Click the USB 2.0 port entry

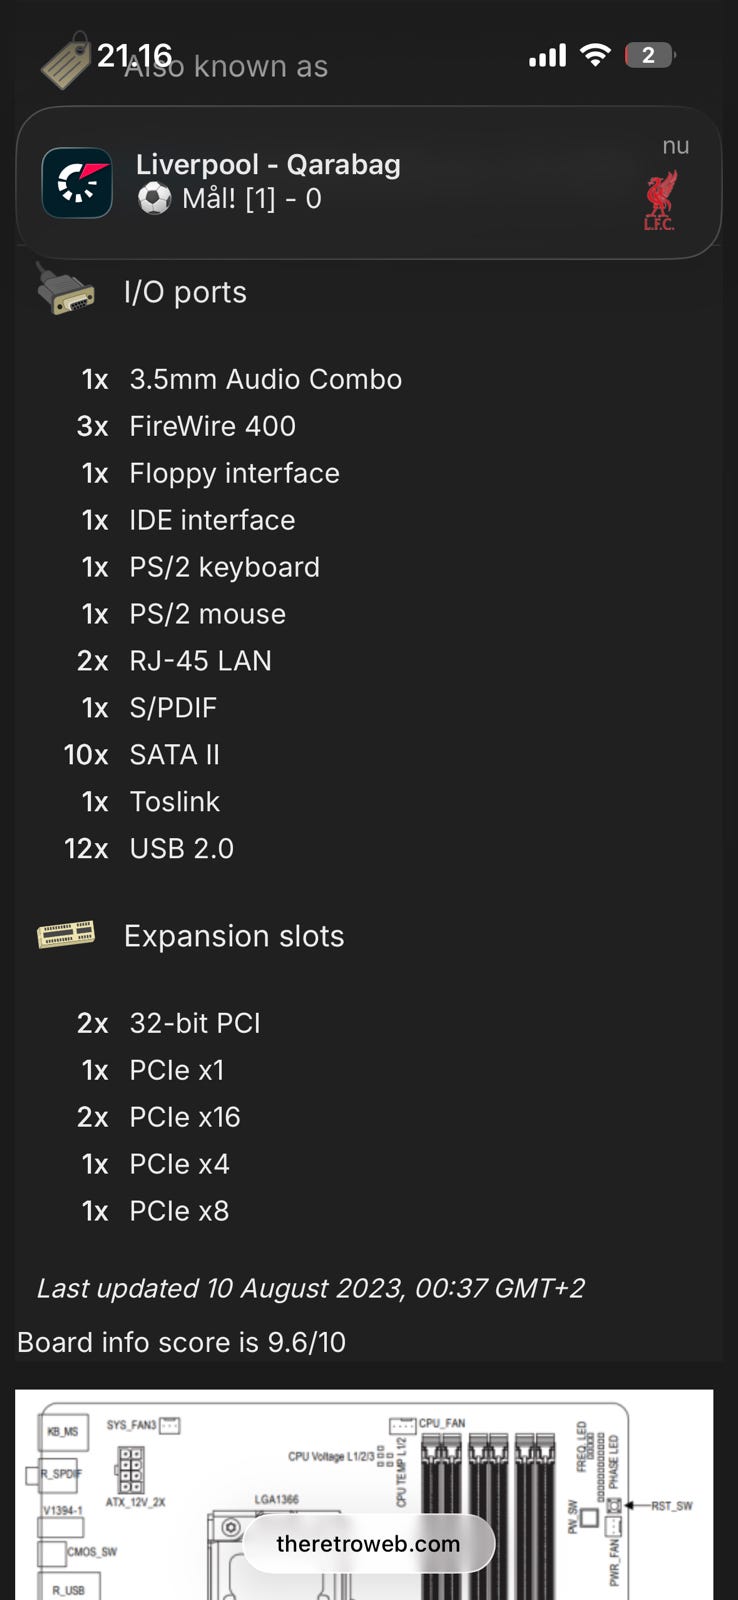[x=181, y=849]
